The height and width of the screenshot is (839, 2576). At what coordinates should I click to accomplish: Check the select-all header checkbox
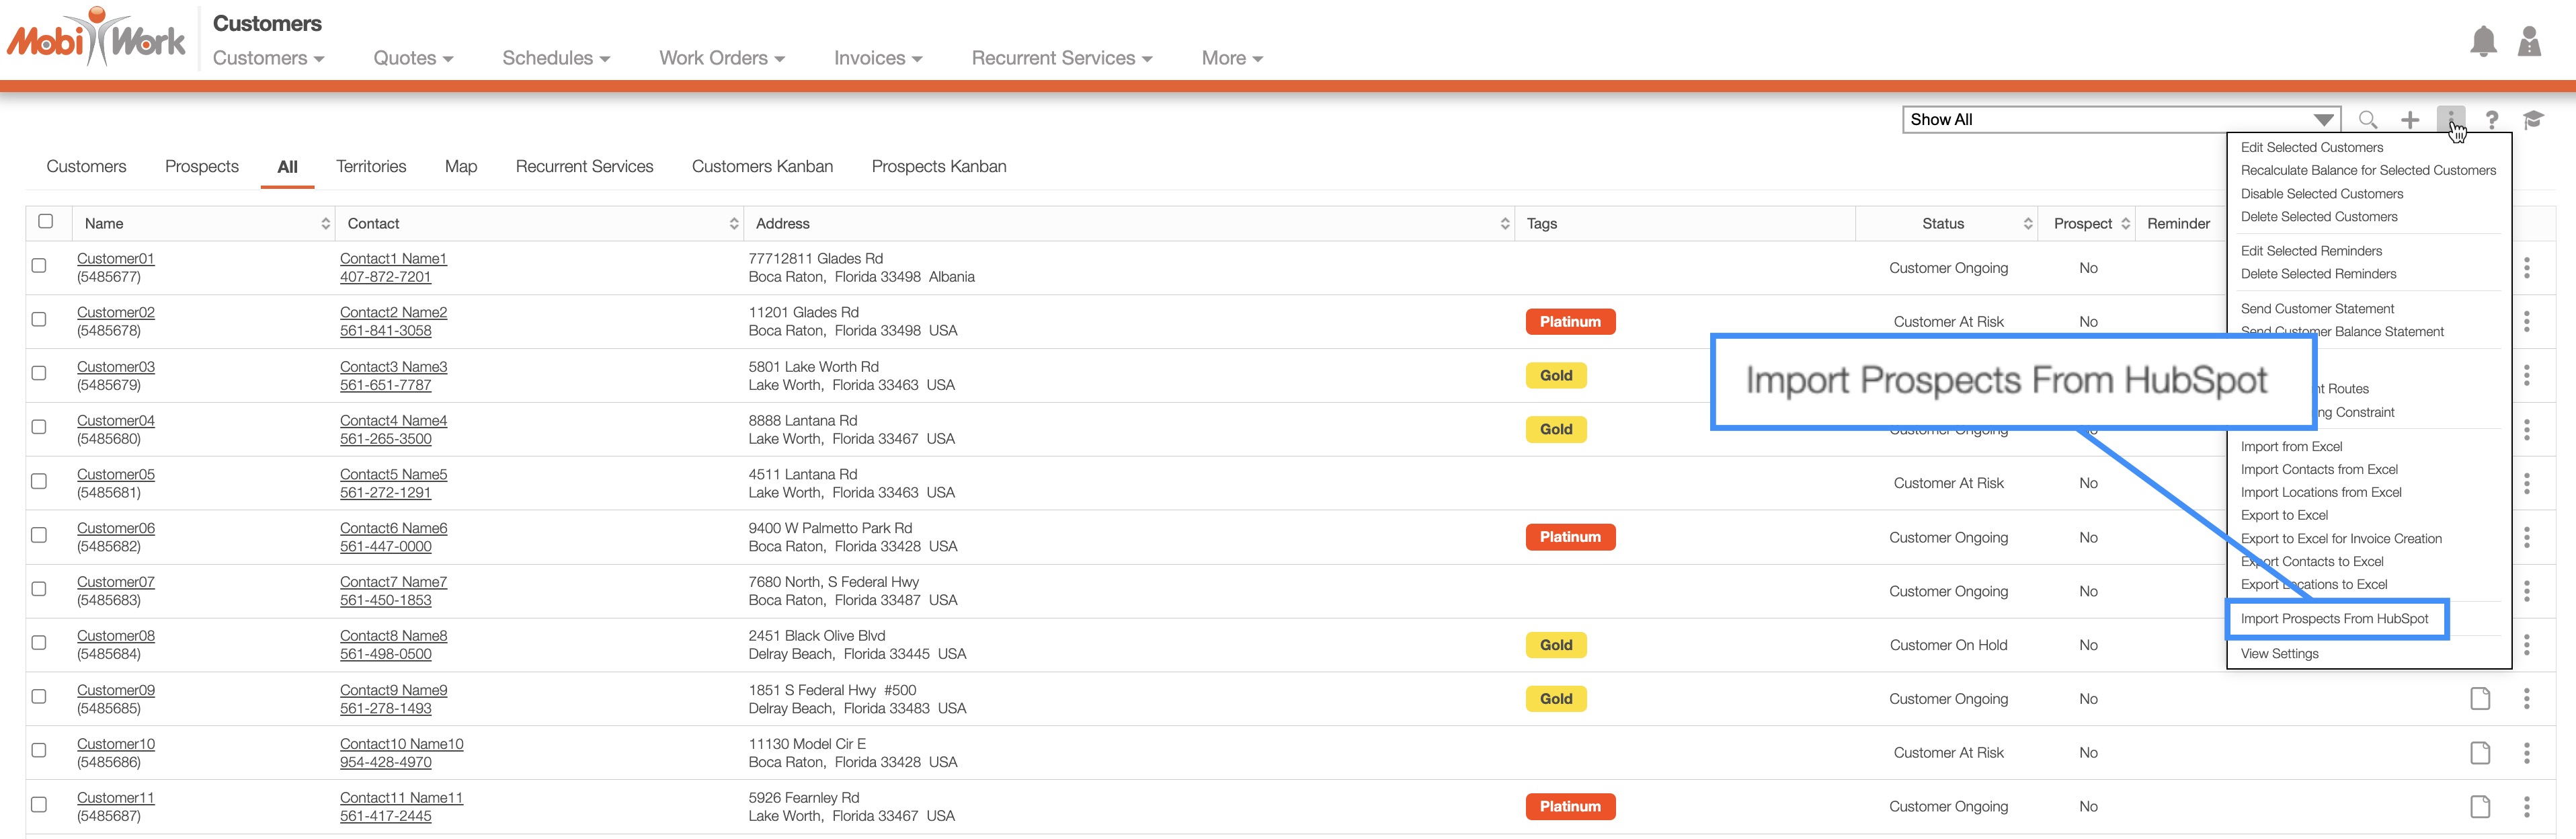click(x=45, y=222)
